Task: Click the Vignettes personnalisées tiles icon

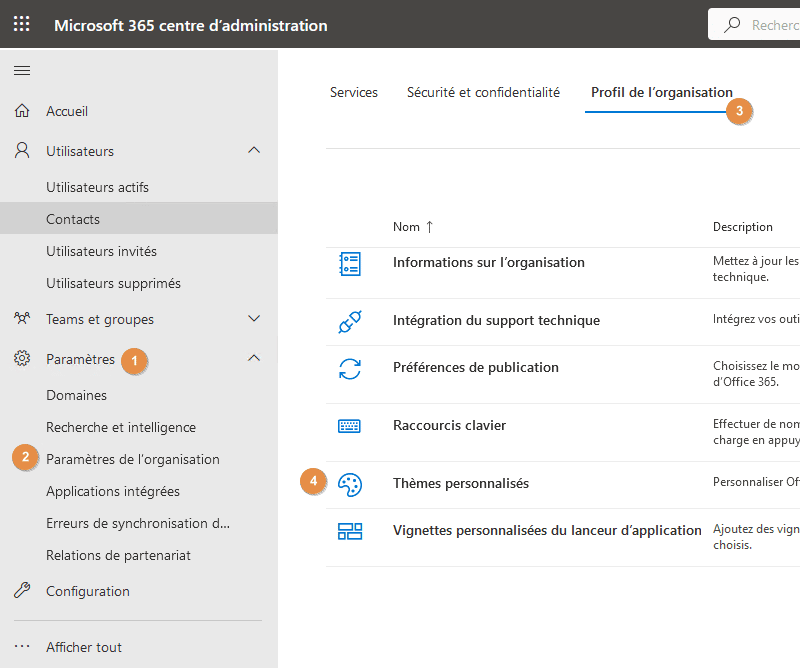Action: coord(349,531)
